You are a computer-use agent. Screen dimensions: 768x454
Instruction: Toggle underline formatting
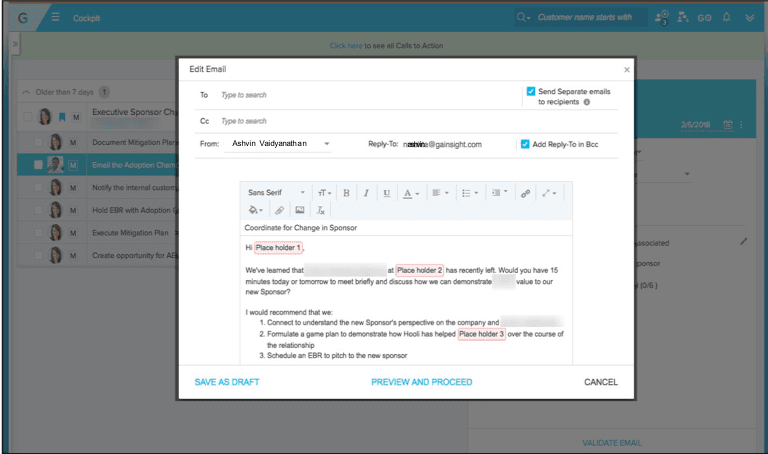pyautogui.click(x=386, y=193)
